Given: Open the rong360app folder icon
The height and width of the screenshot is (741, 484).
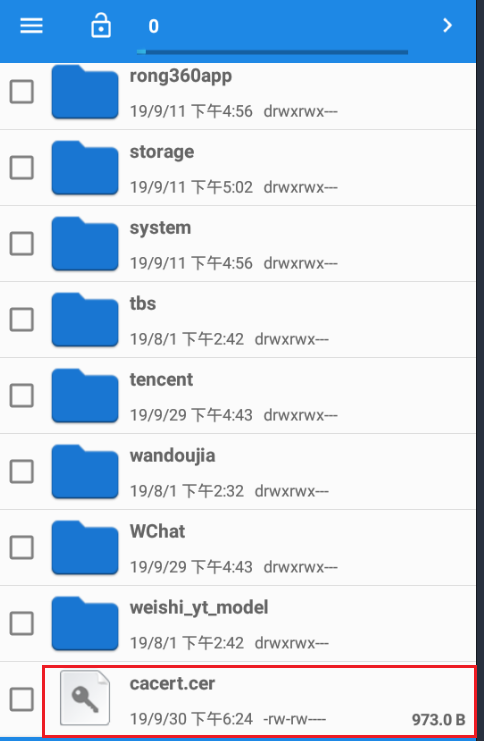Looking at the screenshot, I should coord(85,92).
